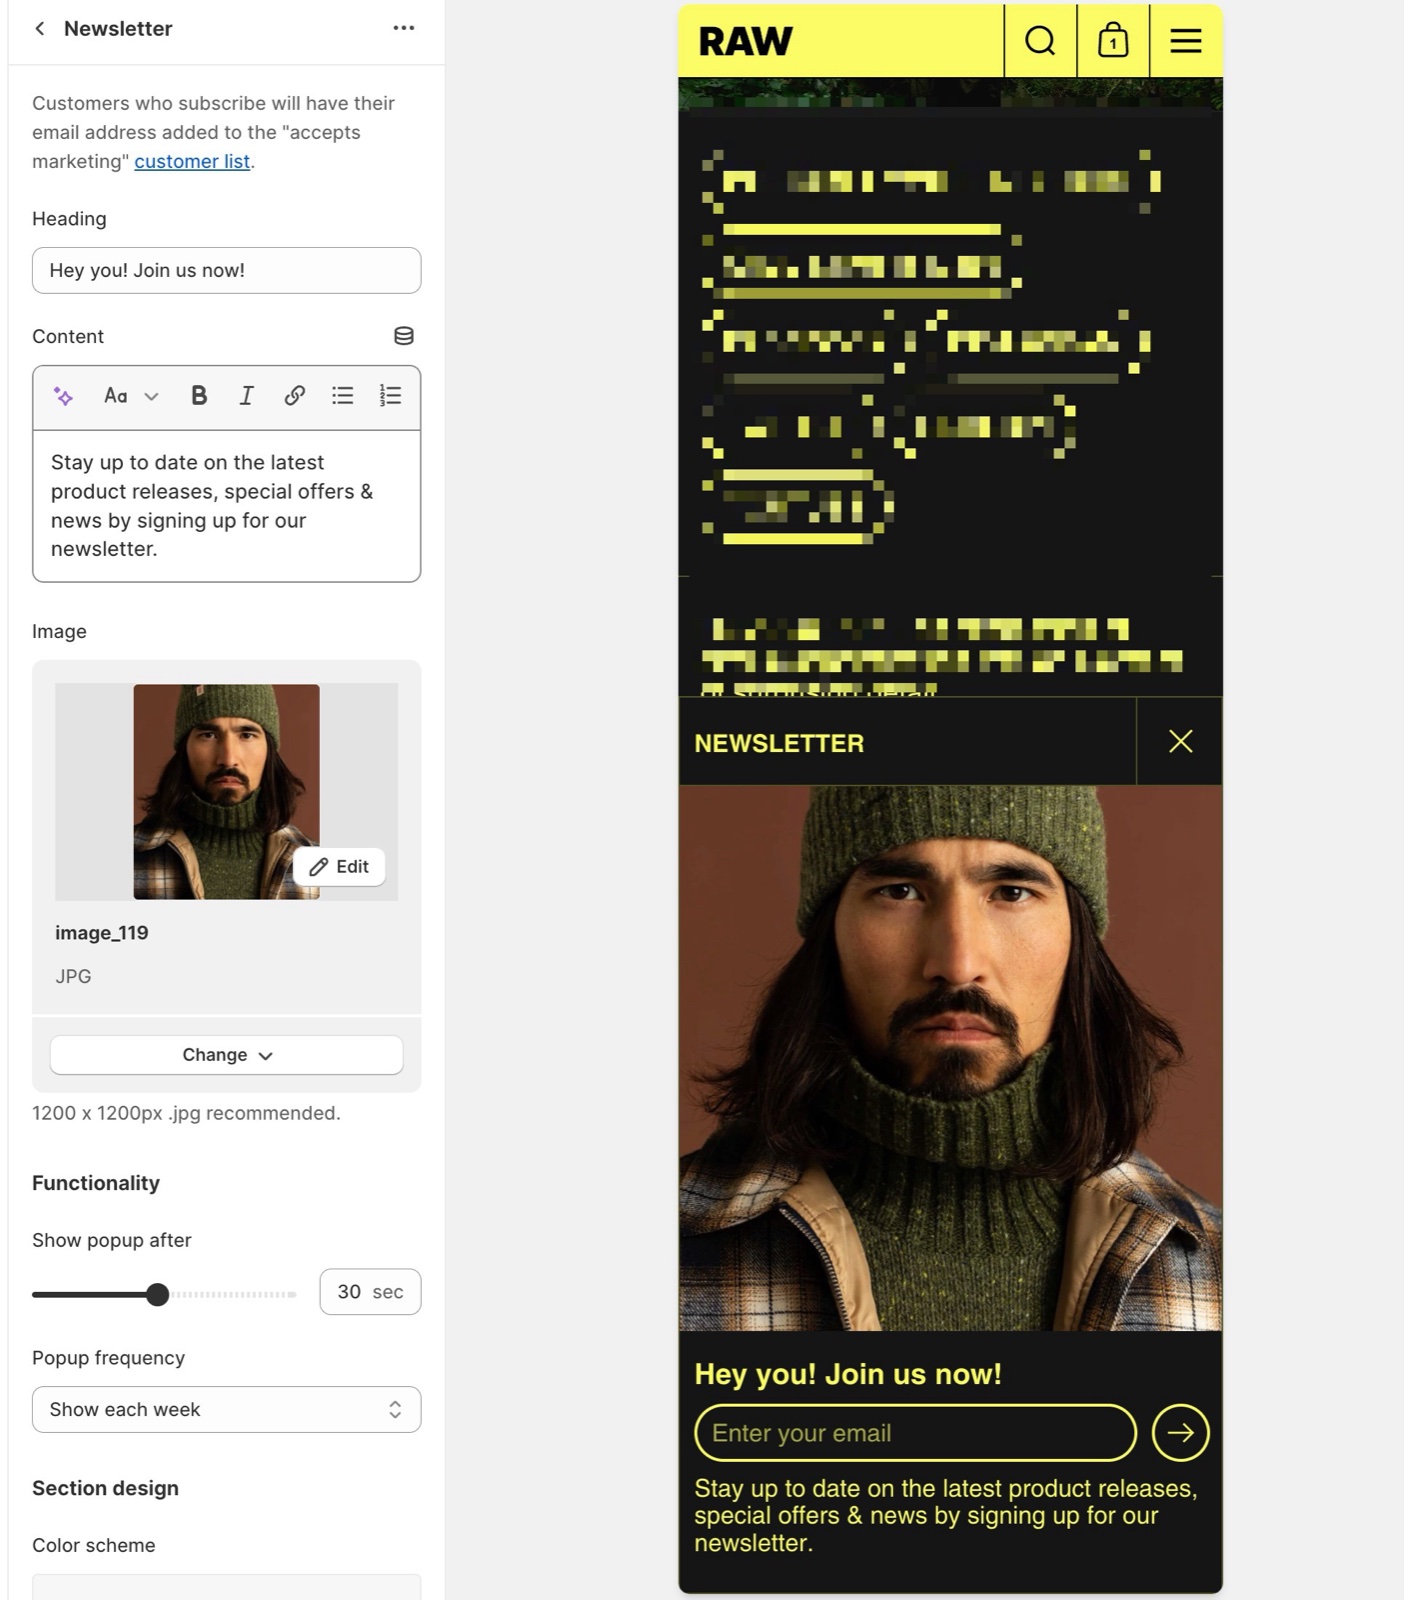Edit the newsletter image

click(x=339, y=867)
